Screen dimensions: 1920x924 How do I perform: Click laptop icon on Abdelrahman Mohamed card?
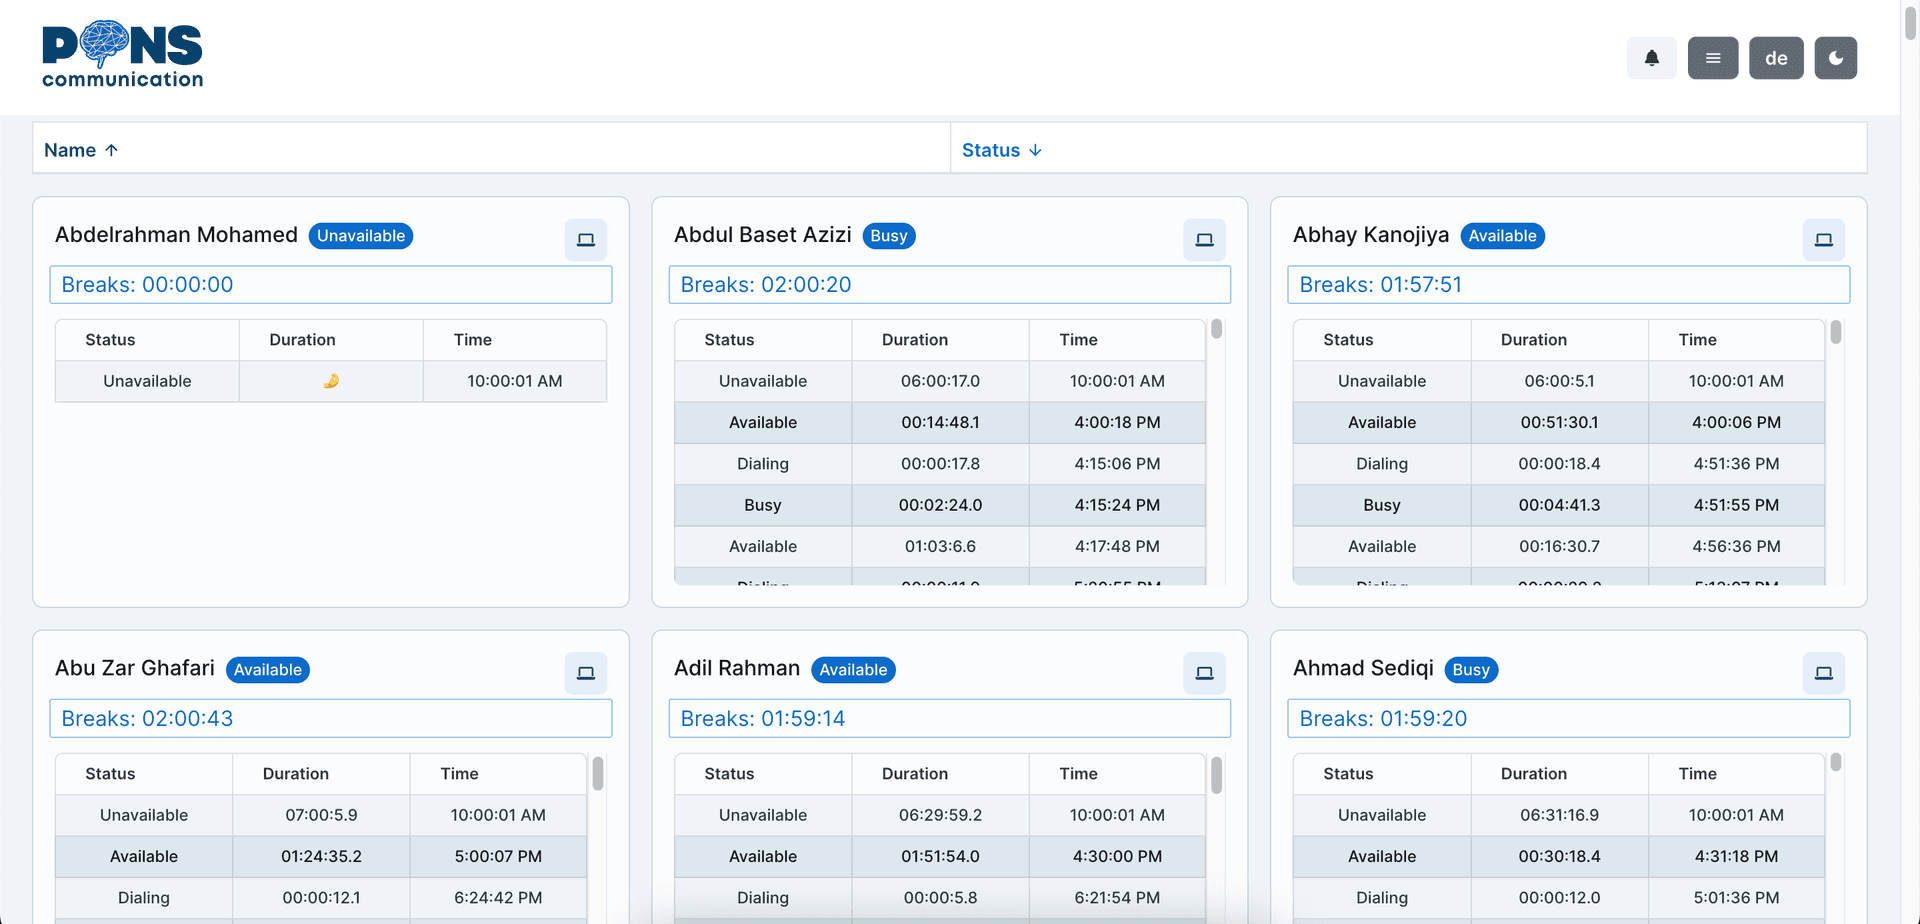point(586,240)
